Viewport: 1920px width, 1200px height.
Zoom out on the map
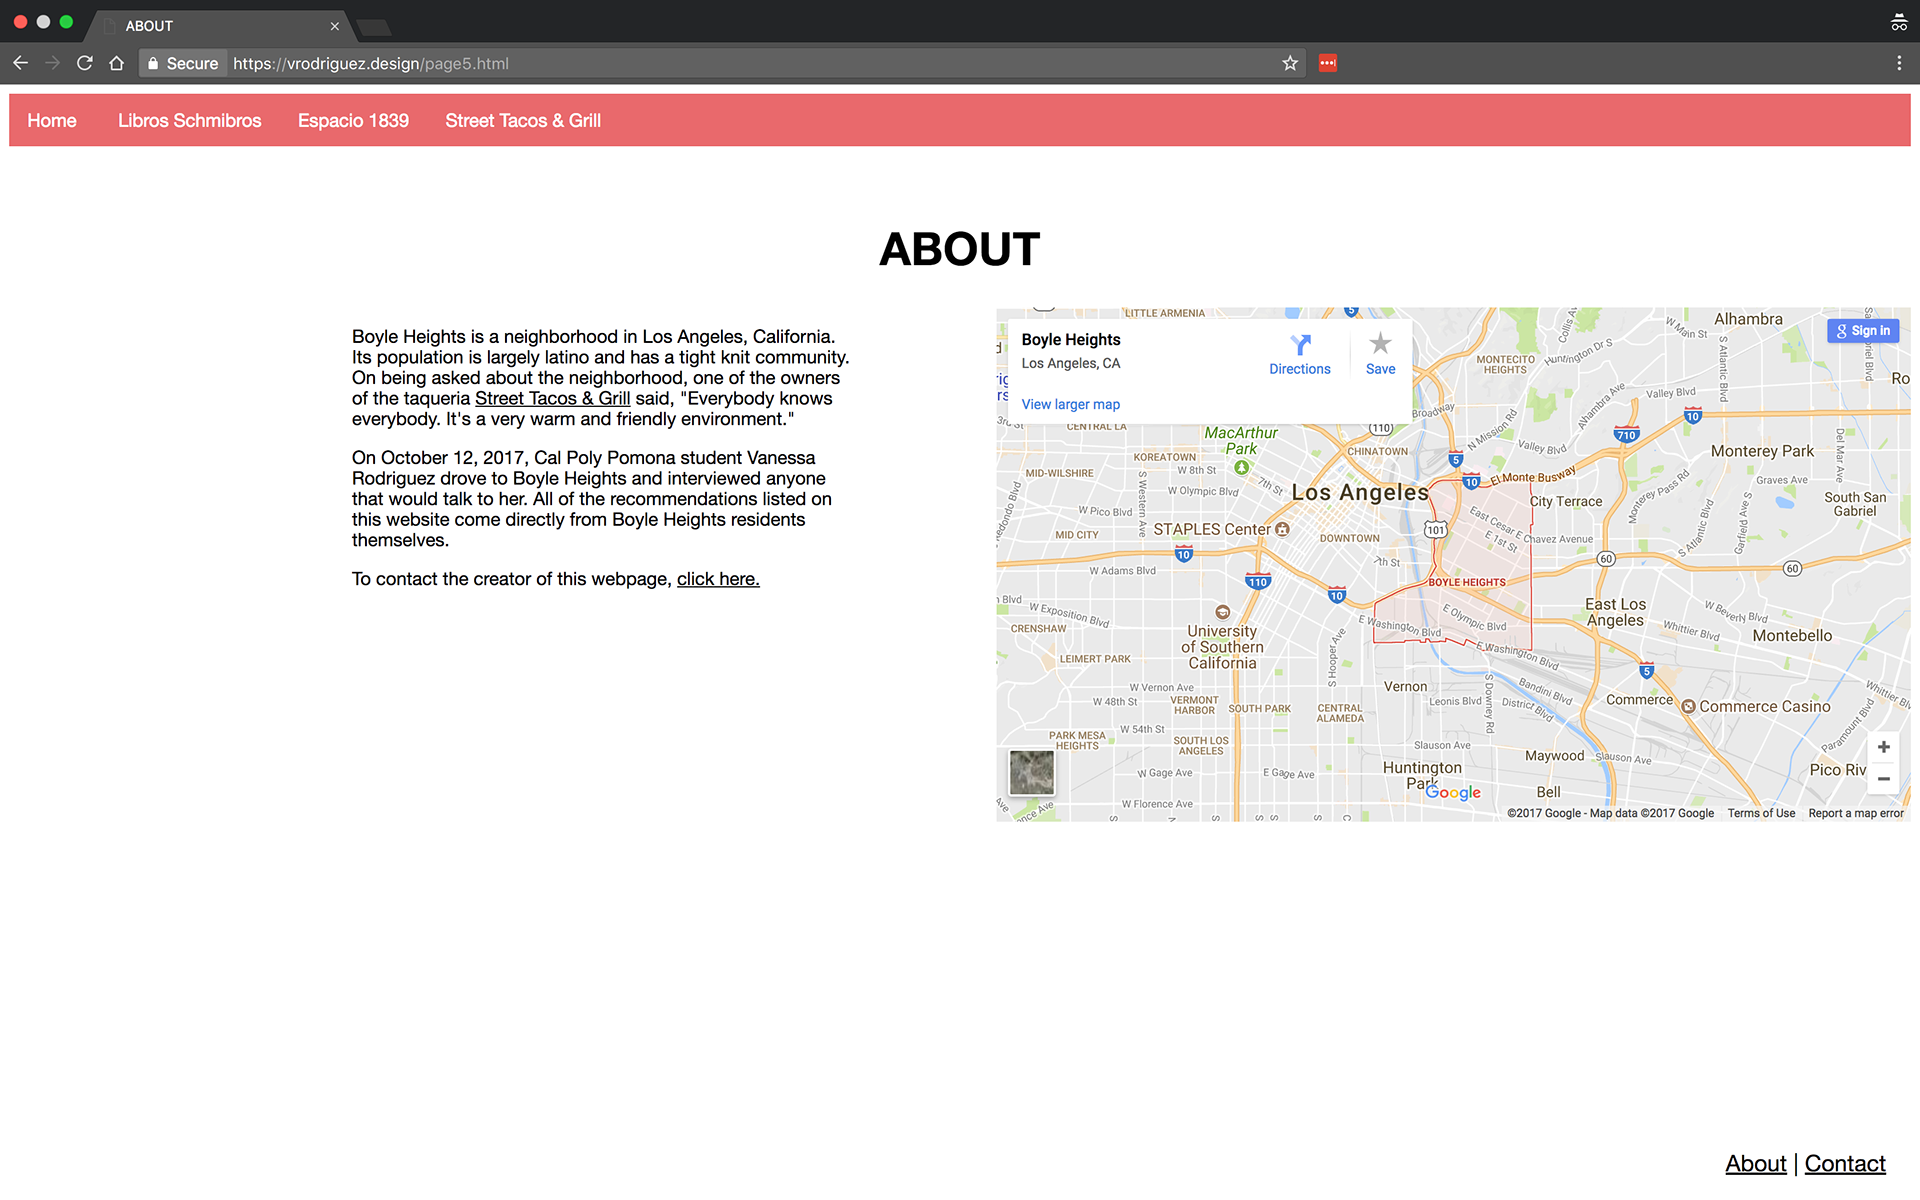[1883, 779]
